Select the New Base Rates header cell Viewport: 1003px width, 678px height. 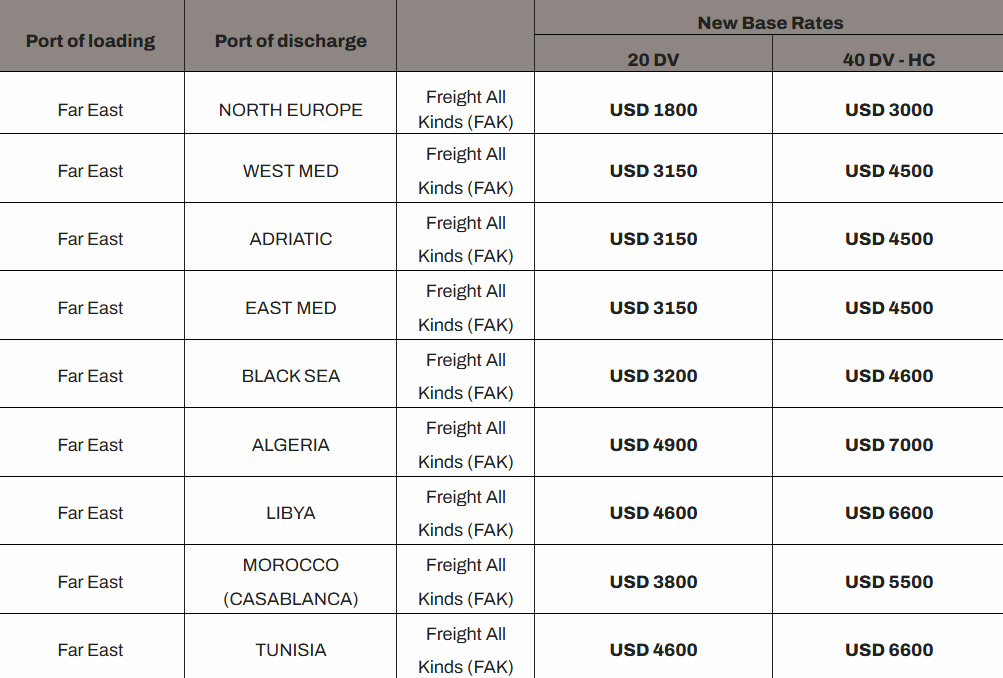tap(770, 22)
